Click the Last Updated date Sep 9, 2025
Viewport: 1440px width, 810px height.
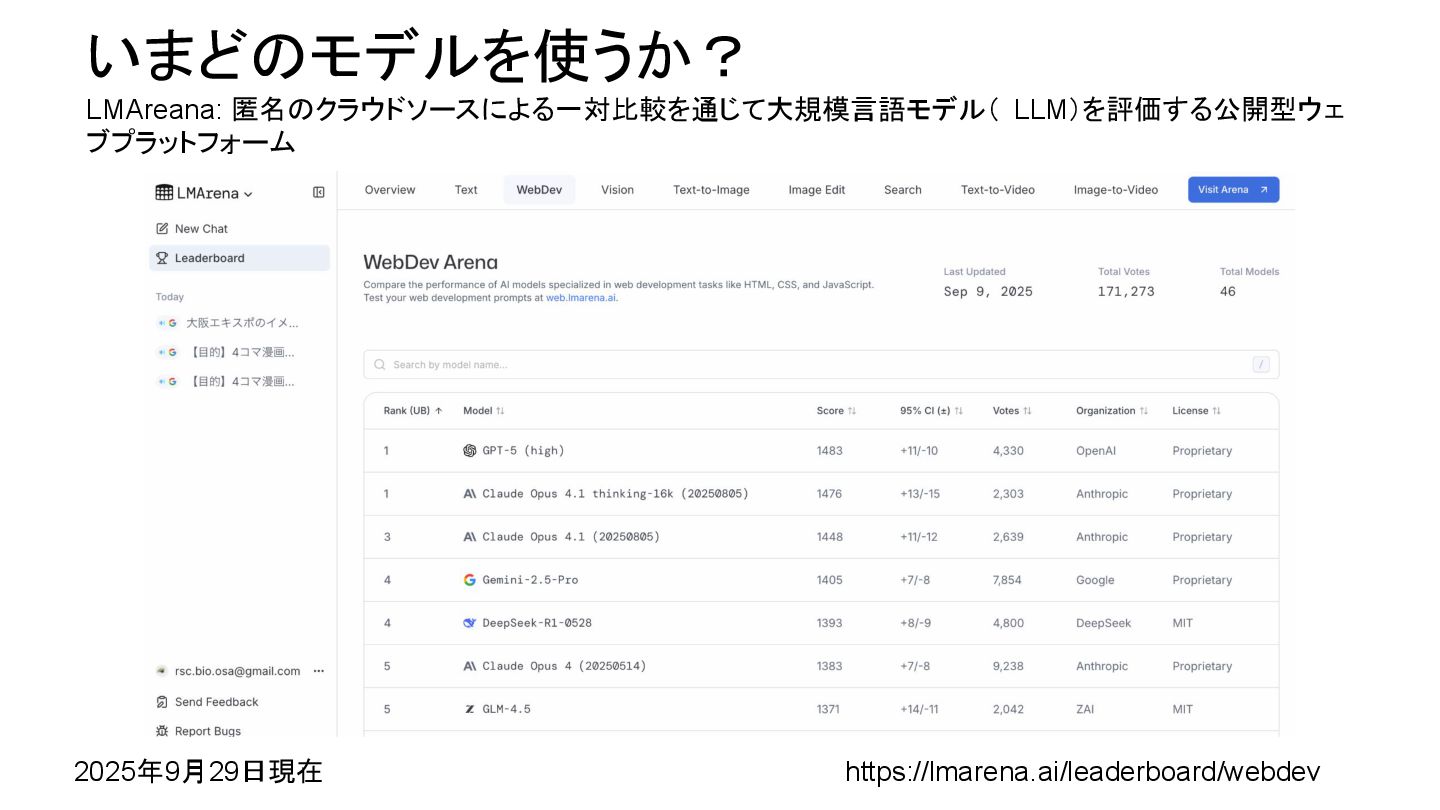click(988, 292)
